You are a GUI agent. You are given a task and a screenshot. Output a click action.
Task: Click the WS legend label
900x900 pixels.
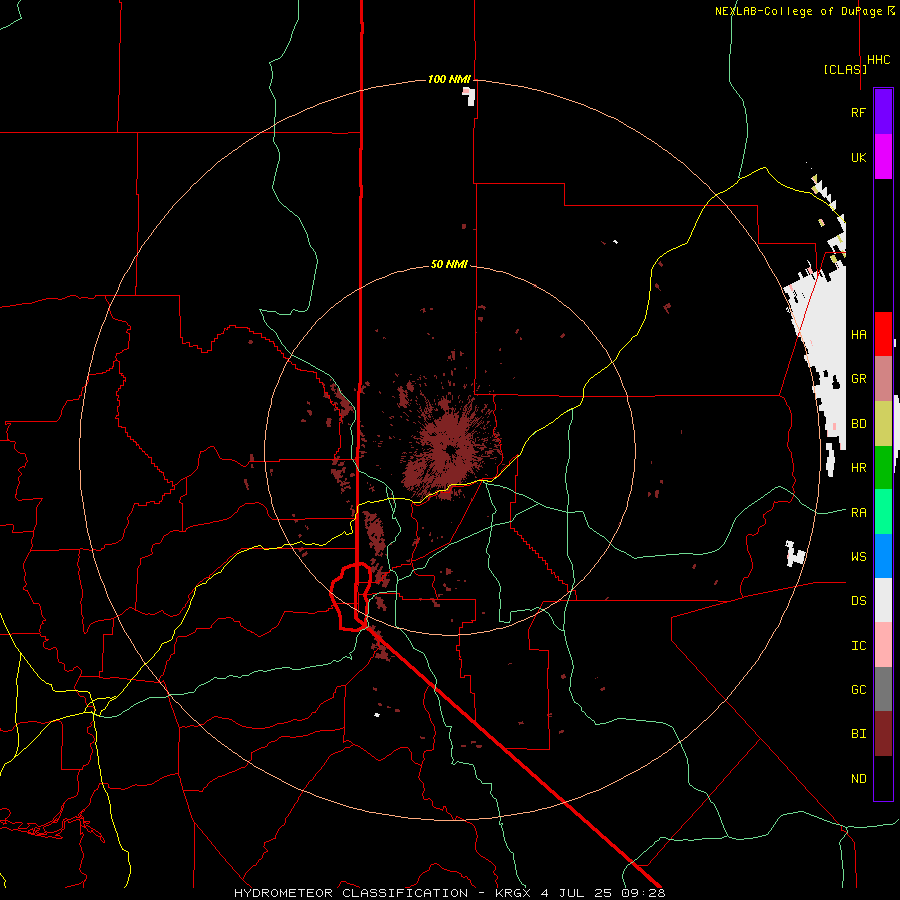click(858, 557)
